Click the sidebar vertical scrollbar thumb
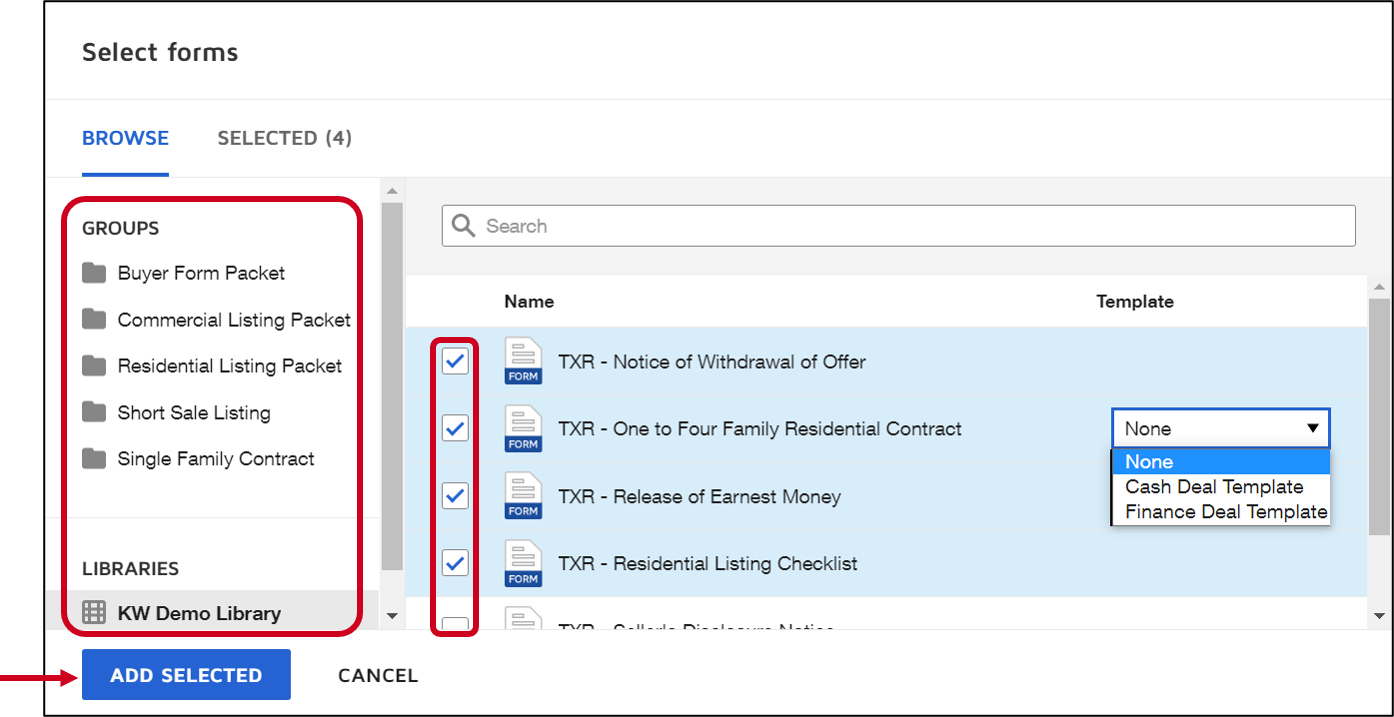 (392, 385)
